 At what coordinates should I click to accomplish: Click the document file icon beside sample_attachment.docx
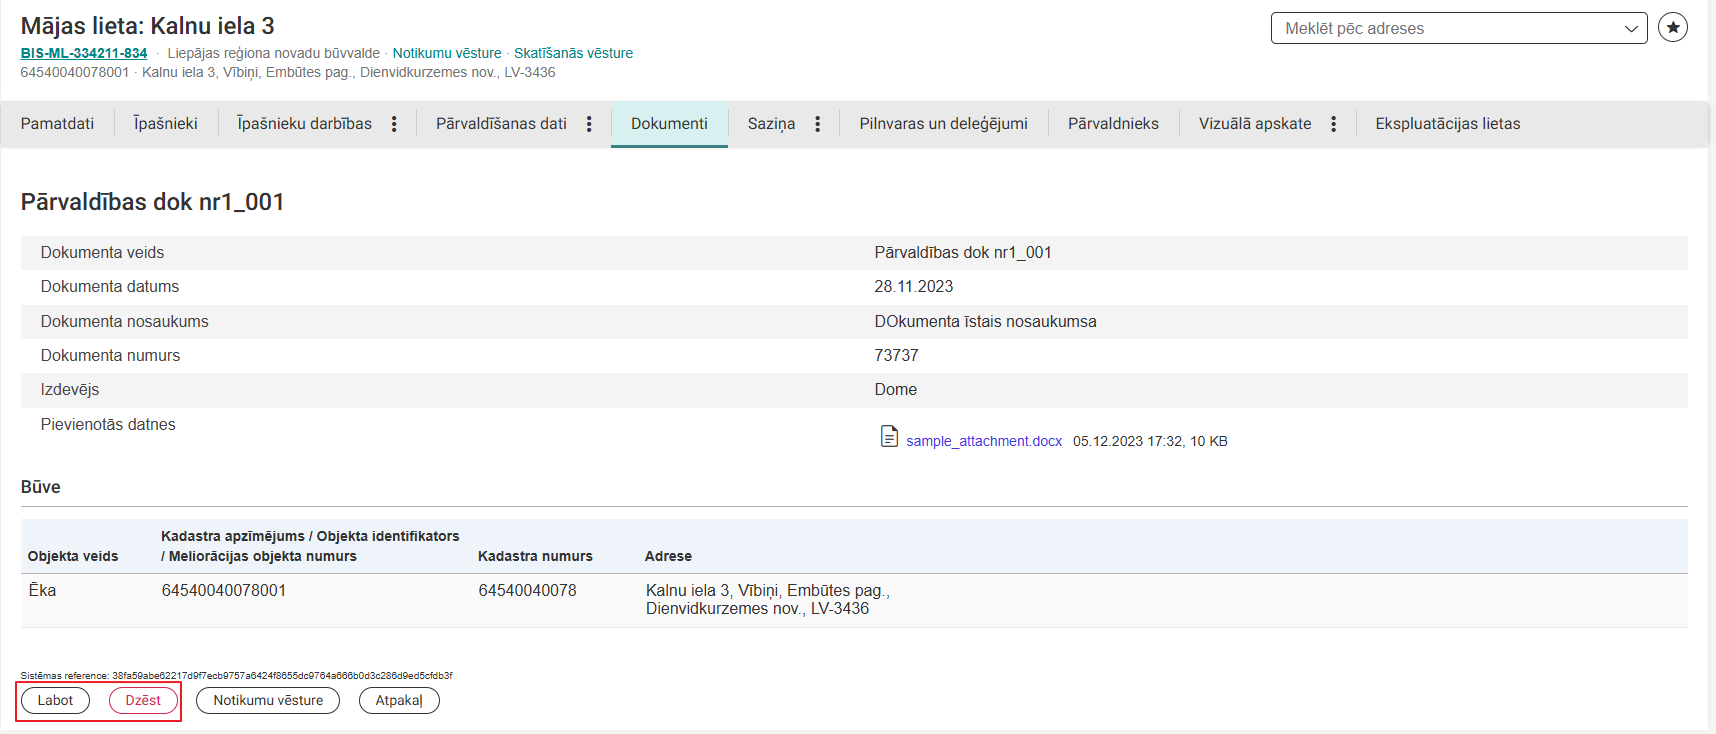tap(888, 437)
